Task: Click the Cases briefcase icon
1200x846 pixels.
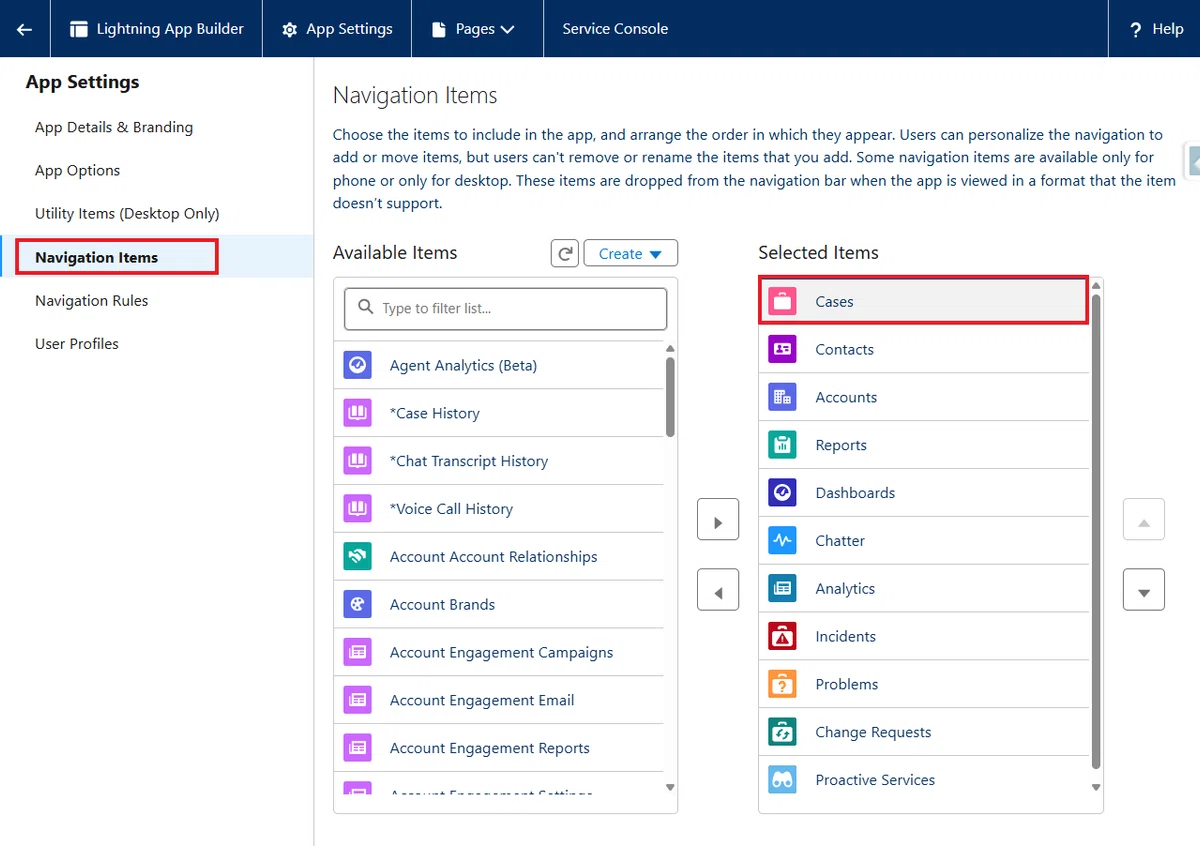Action: pos(782,301)
